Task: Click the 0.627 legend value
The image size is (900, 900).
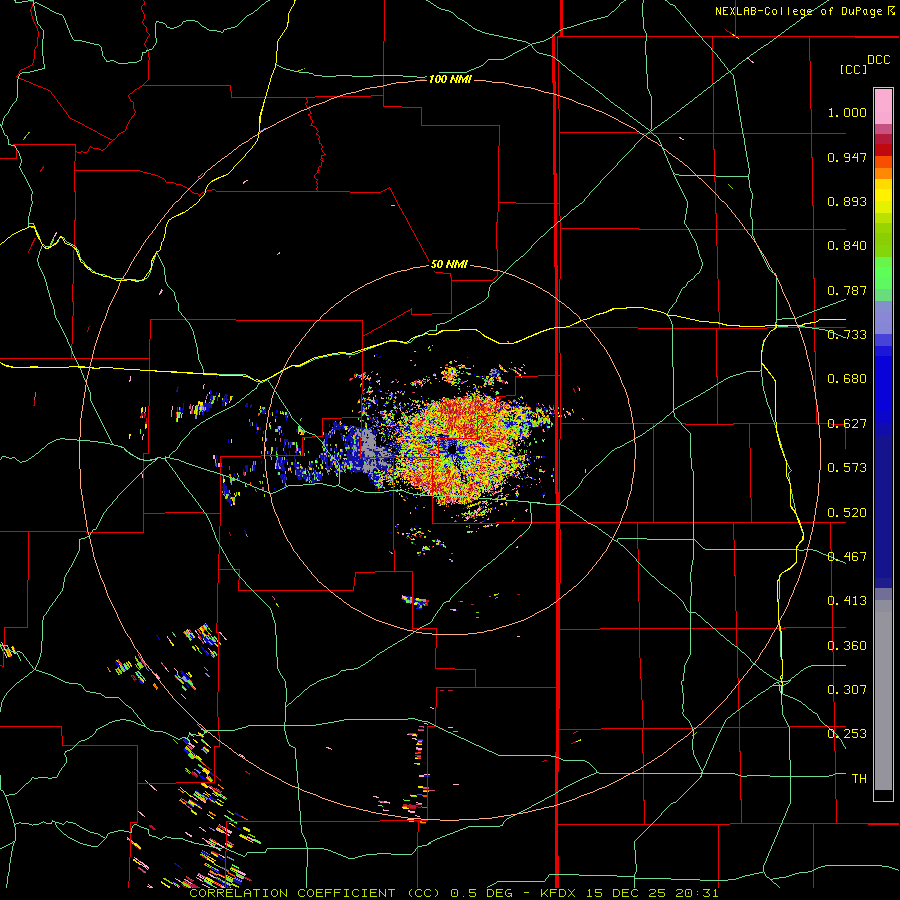Action: [847, 424]
